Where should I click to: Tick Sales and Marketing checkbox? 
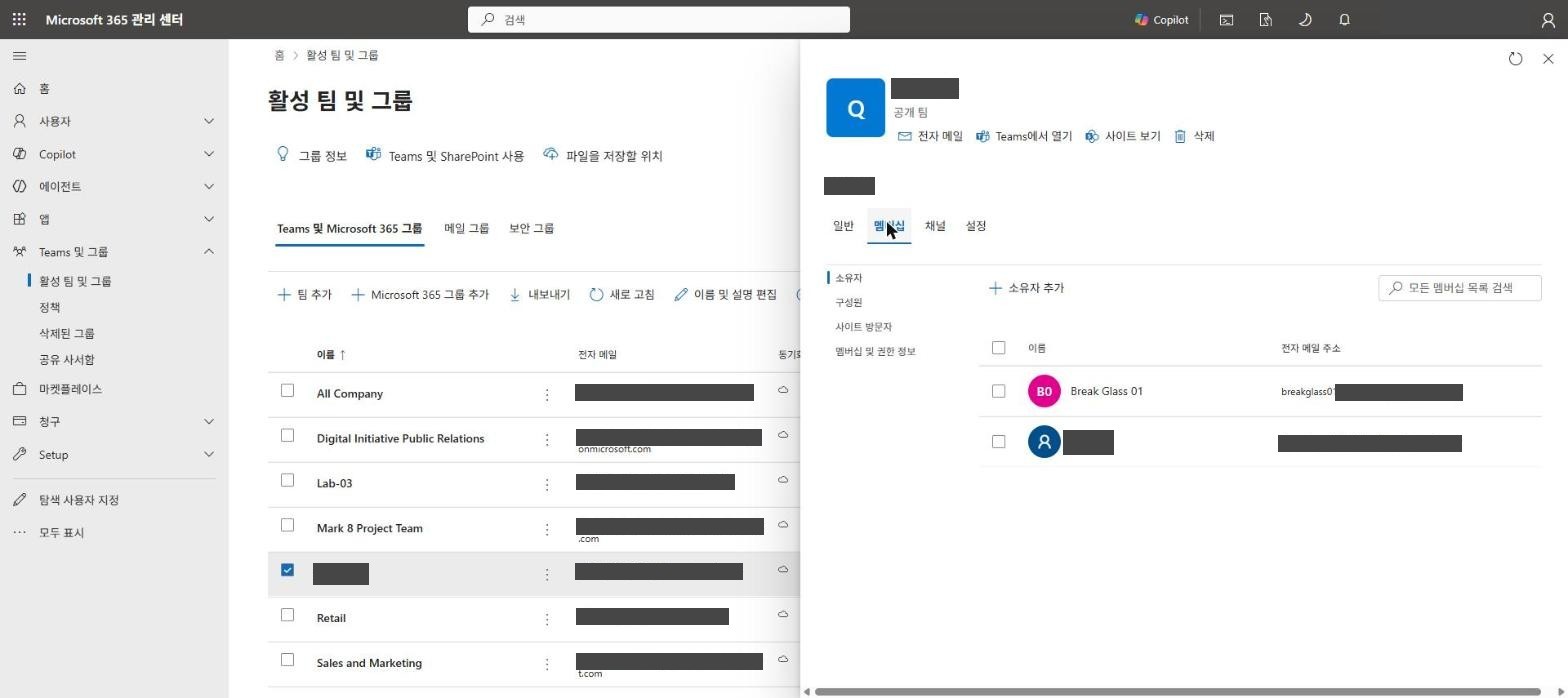pos(287,660)
